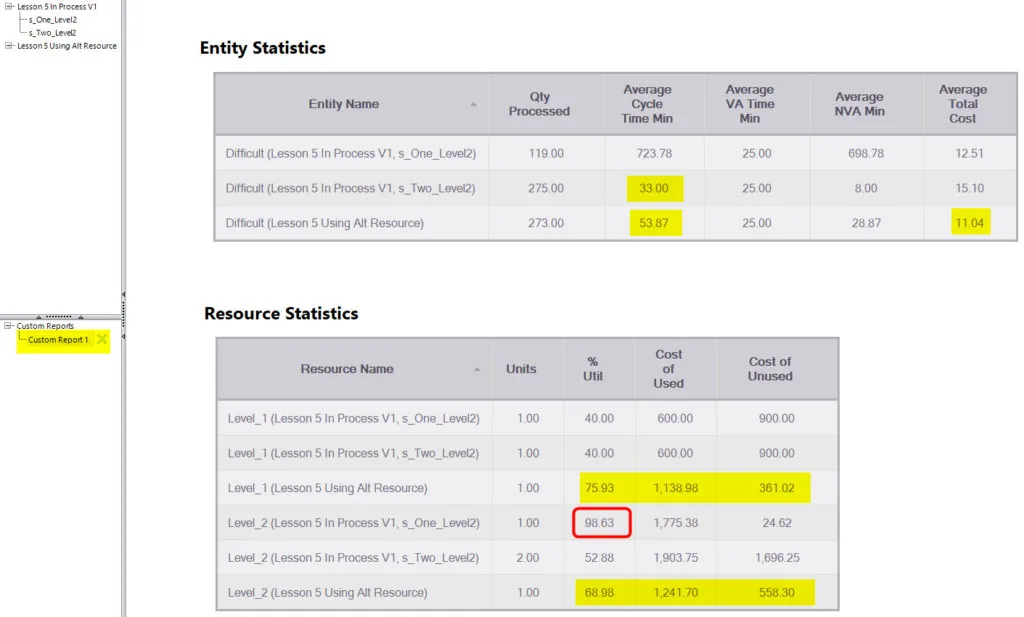Sort by the Resource Name column arrow
The height and width of the screenshot is (617, 1024).
(x=477, y=370)
